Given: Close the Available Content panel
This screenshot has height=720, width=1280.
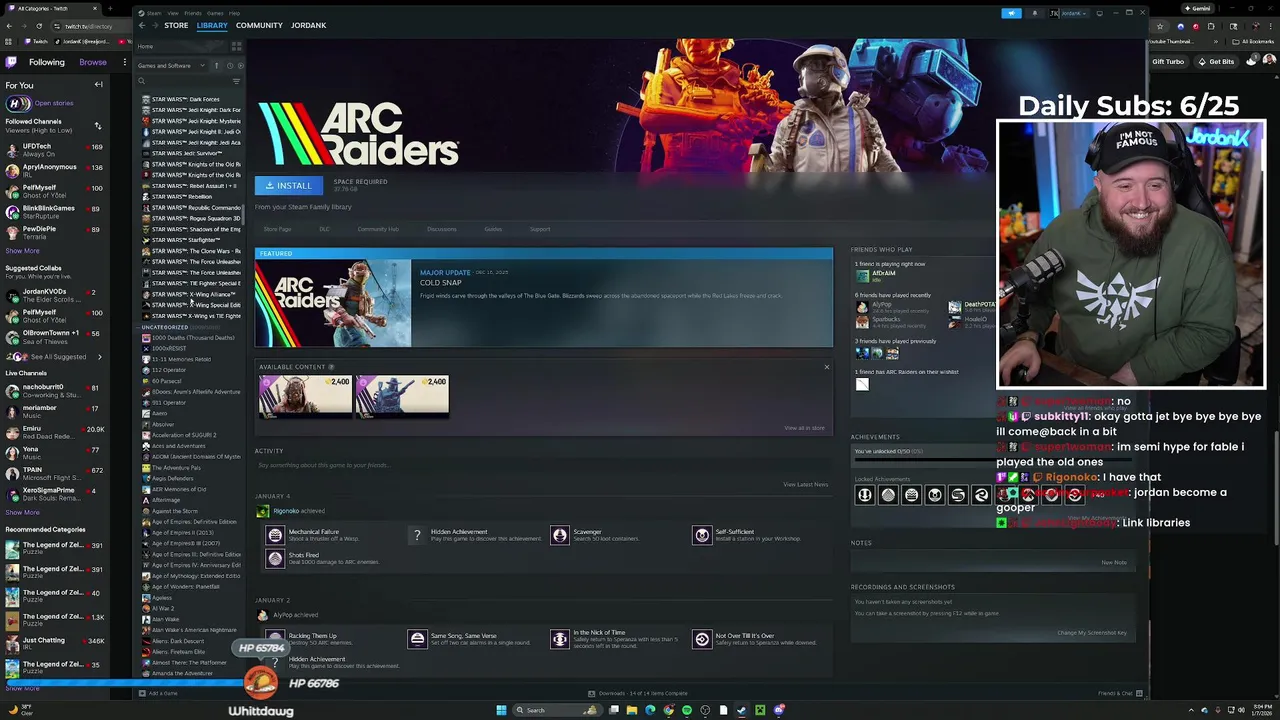Looking at the screenshot, I should pos(826,367).
